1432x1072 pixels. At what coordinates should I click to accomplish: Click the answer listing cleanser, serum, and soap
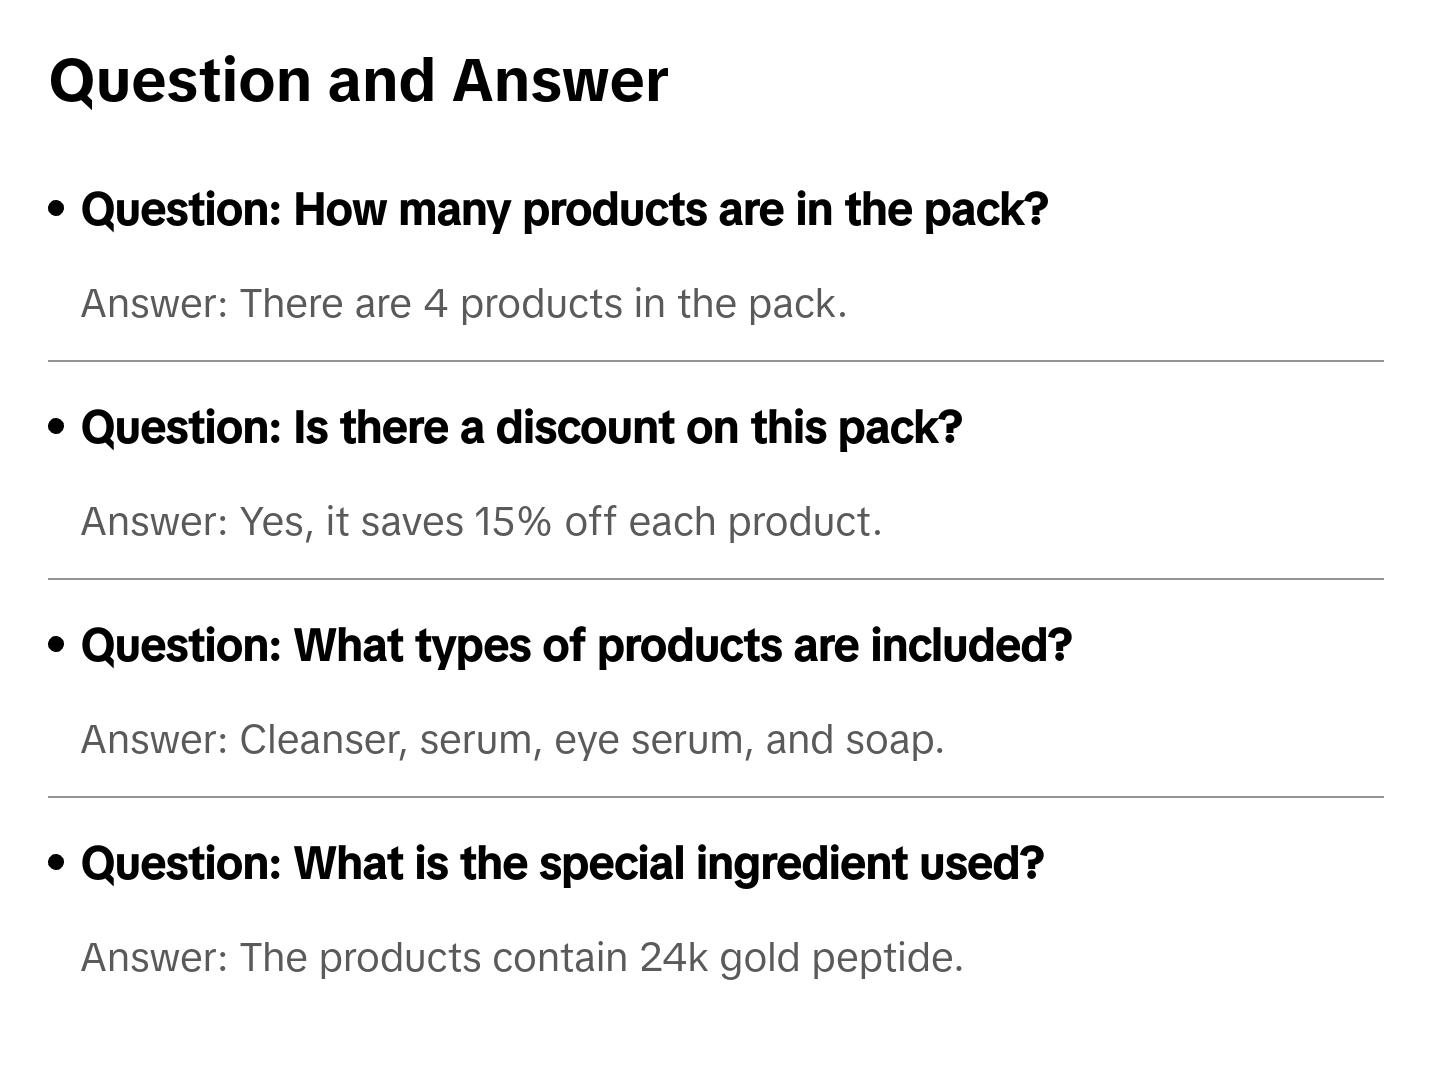click(x=512, y=740)
